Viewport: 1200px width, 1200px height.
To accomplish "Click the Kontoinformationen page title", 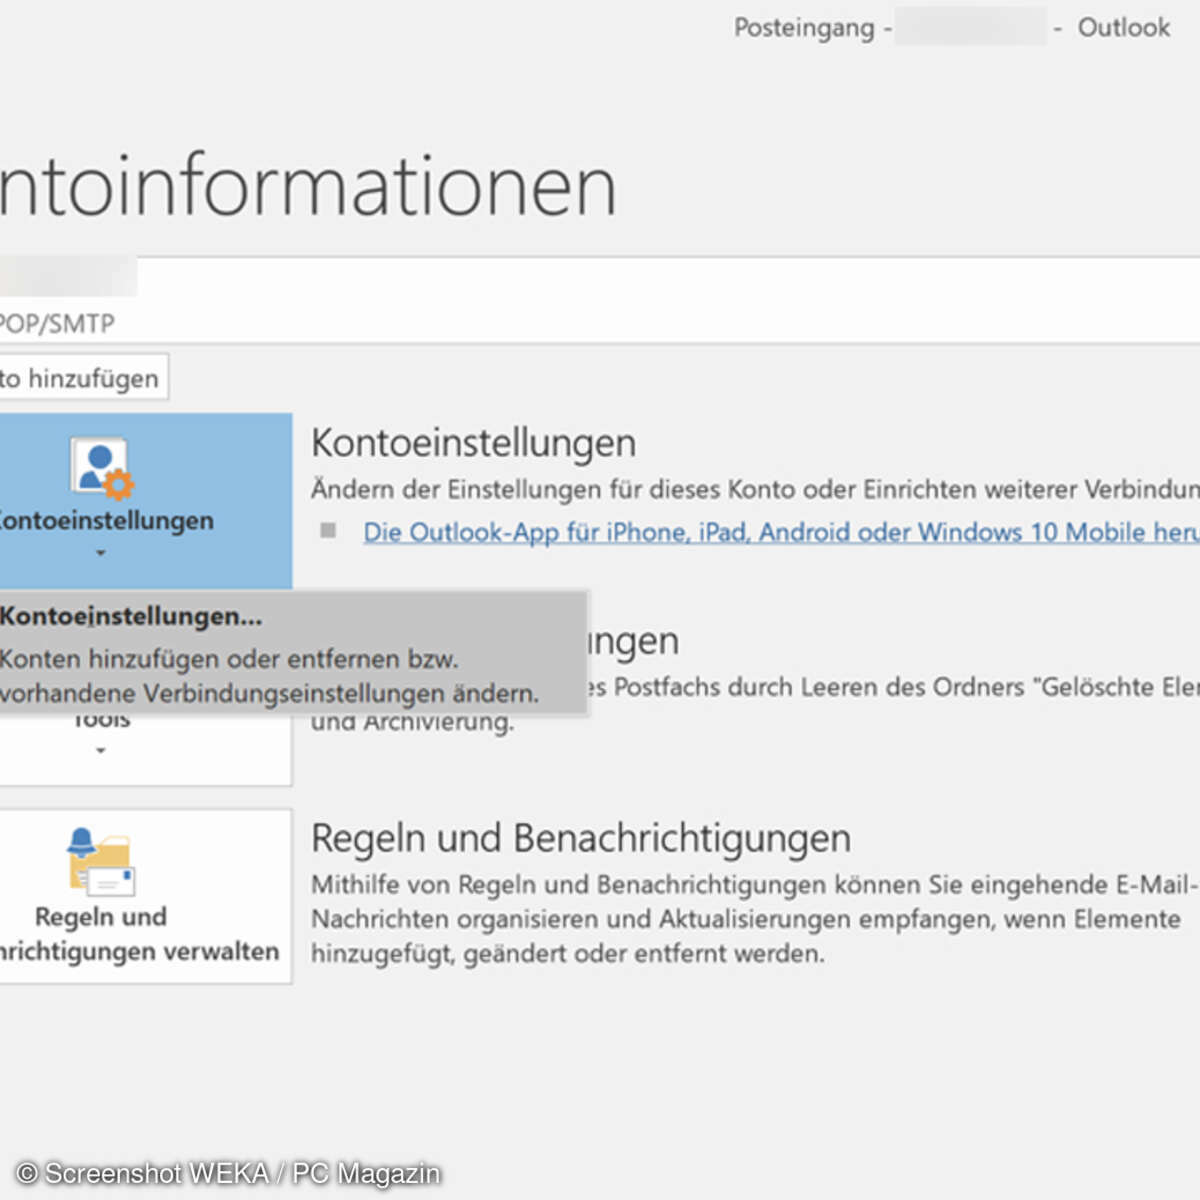I will [x=307, y=186].
